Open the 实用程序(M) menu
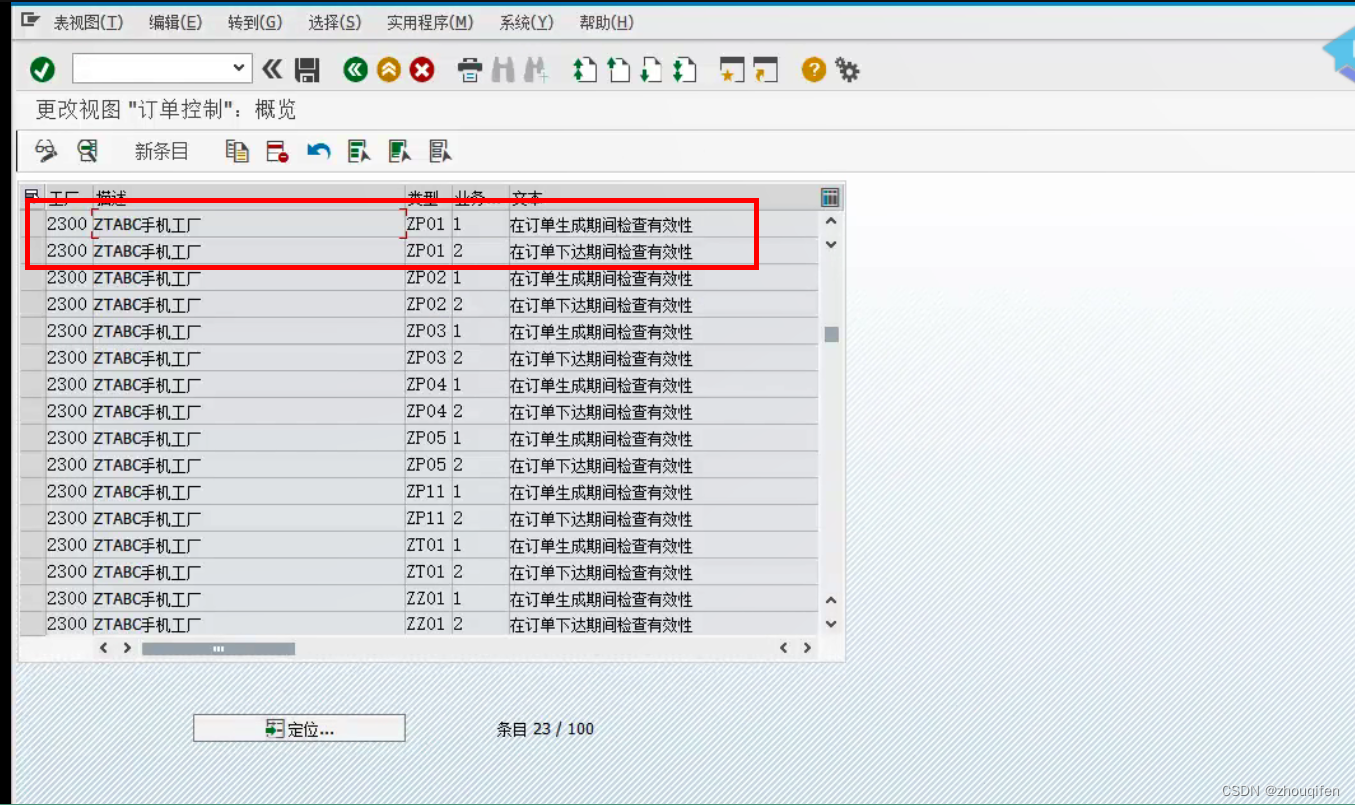 [431, 22]
